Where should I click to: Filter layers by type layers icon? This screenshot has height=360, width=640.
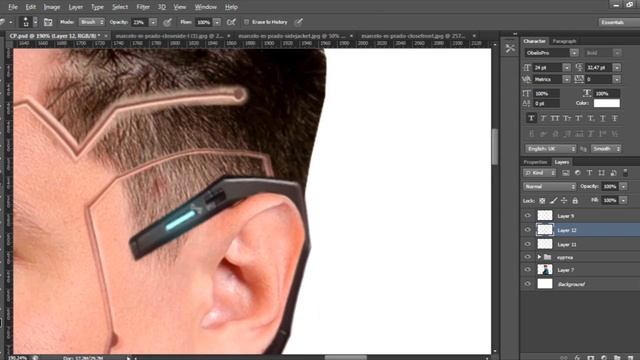(x=589, y=173)
